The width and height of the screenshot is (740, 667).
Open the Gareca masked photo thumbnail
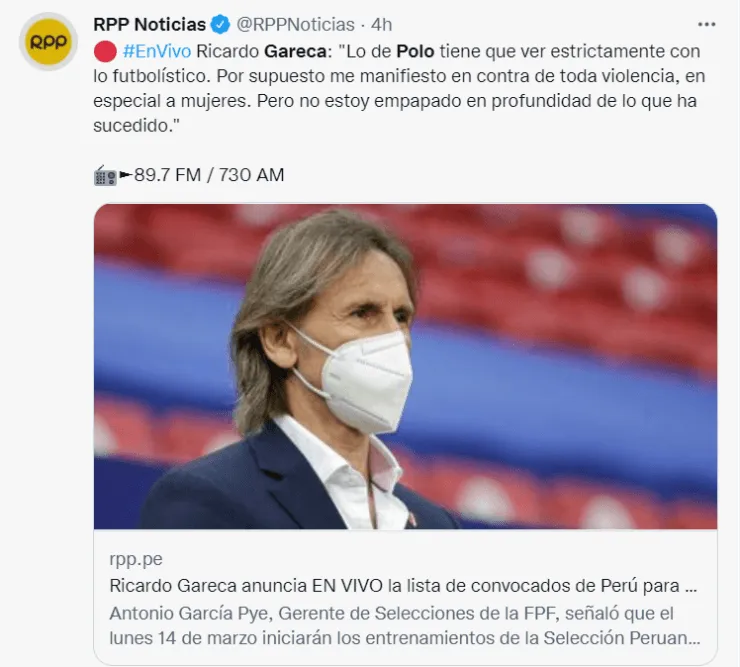[405, 366]
